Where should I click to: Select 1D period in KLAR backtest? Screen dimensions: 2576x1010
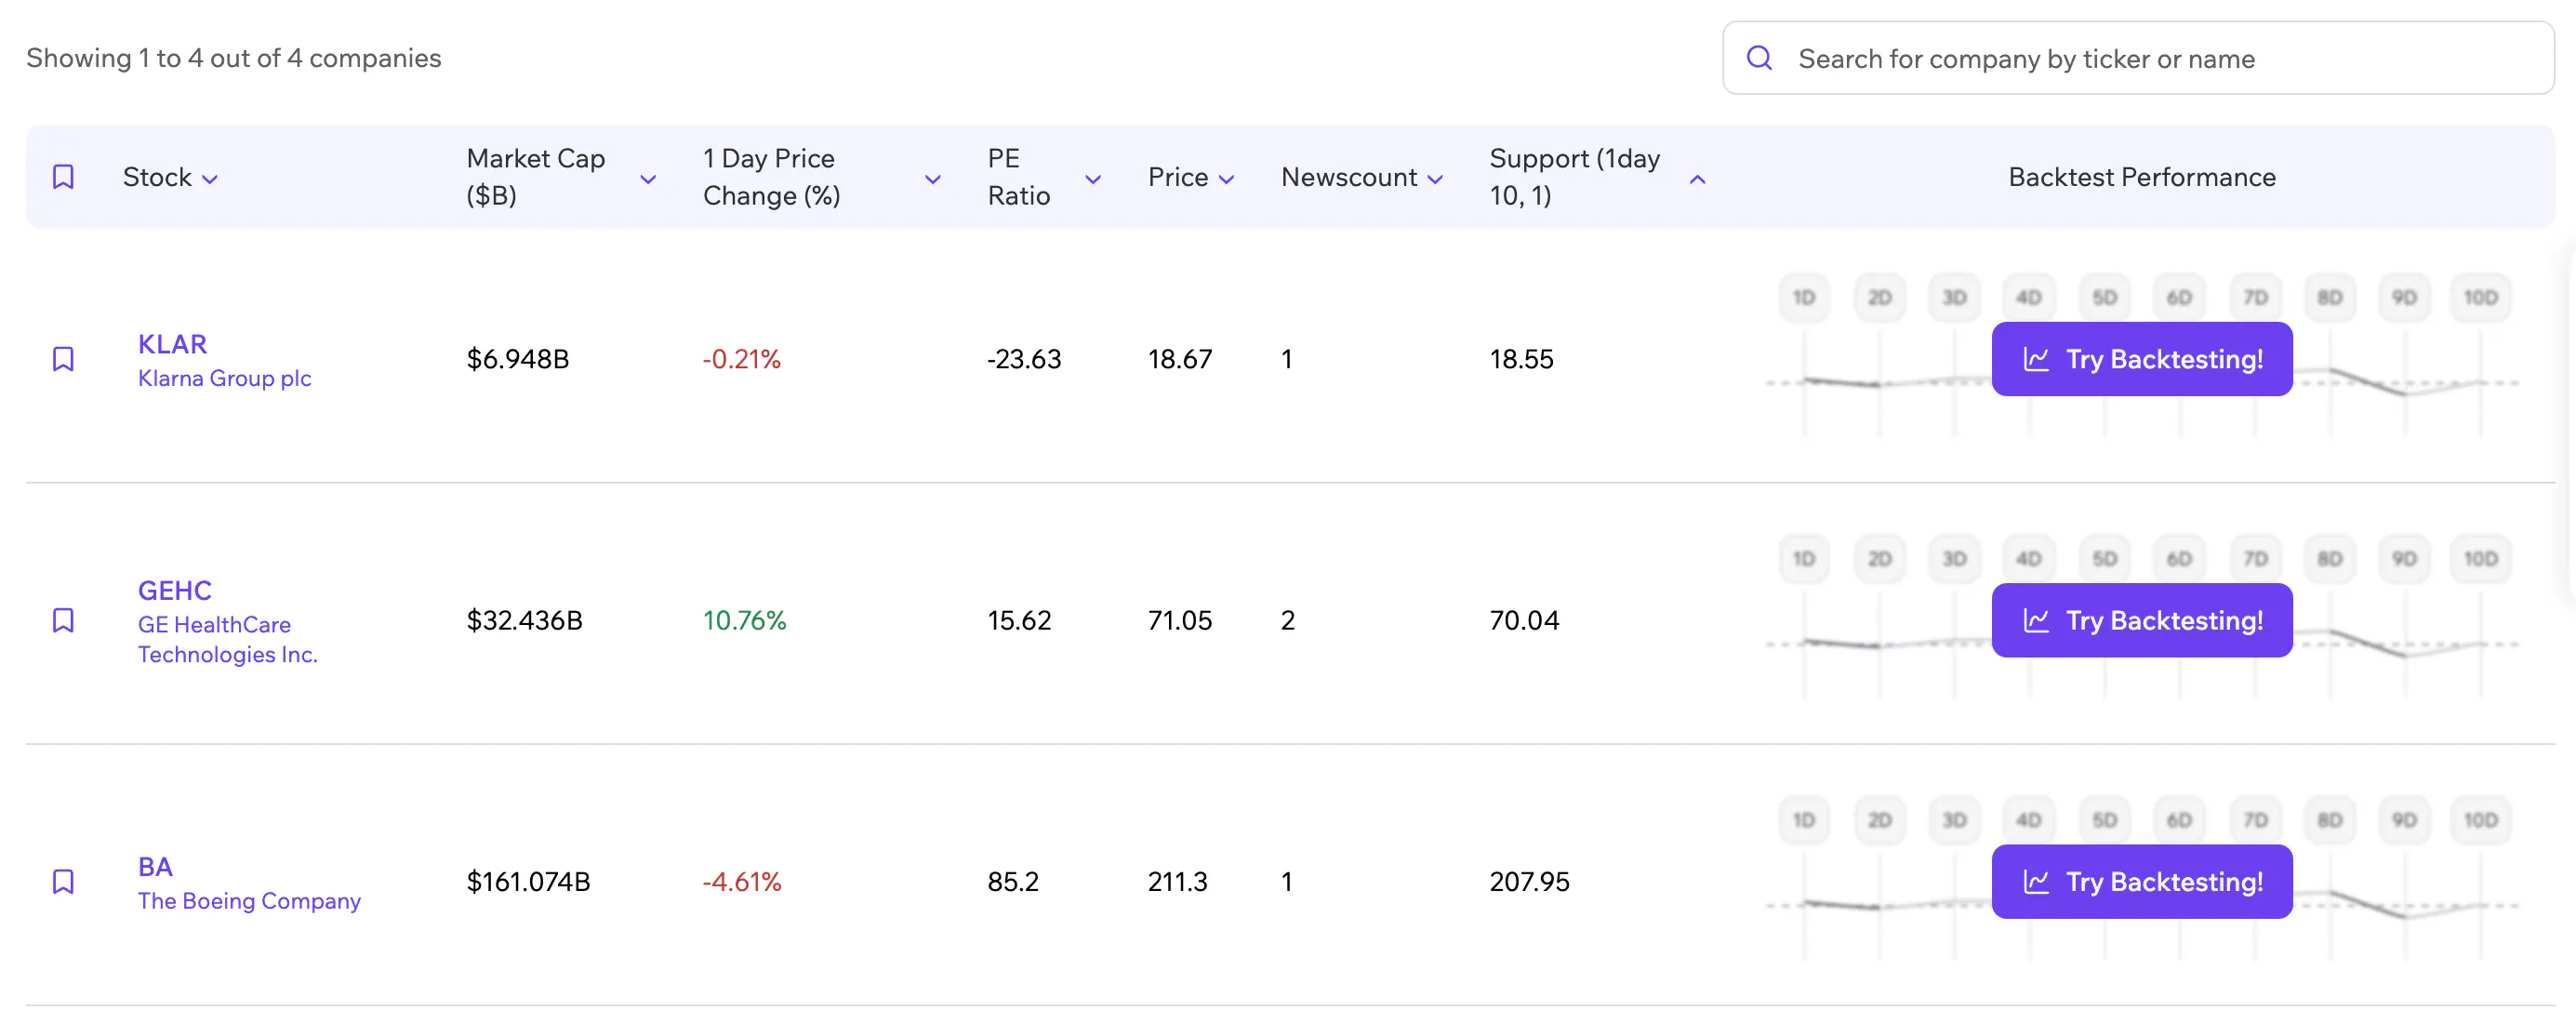(x=1804, y=297)
